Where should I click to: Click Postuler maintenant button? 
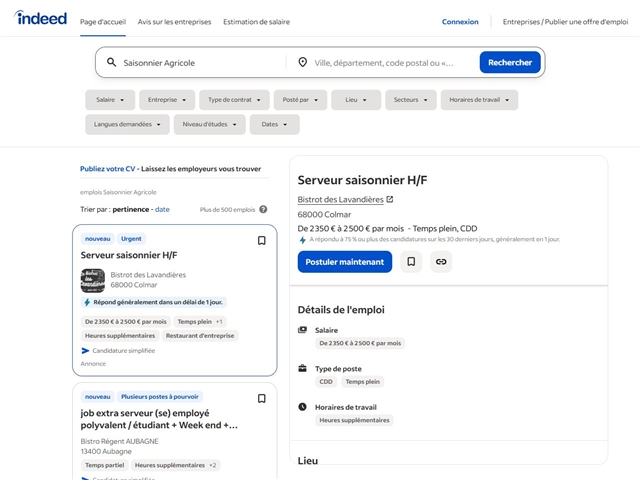[x=344, y=262]
